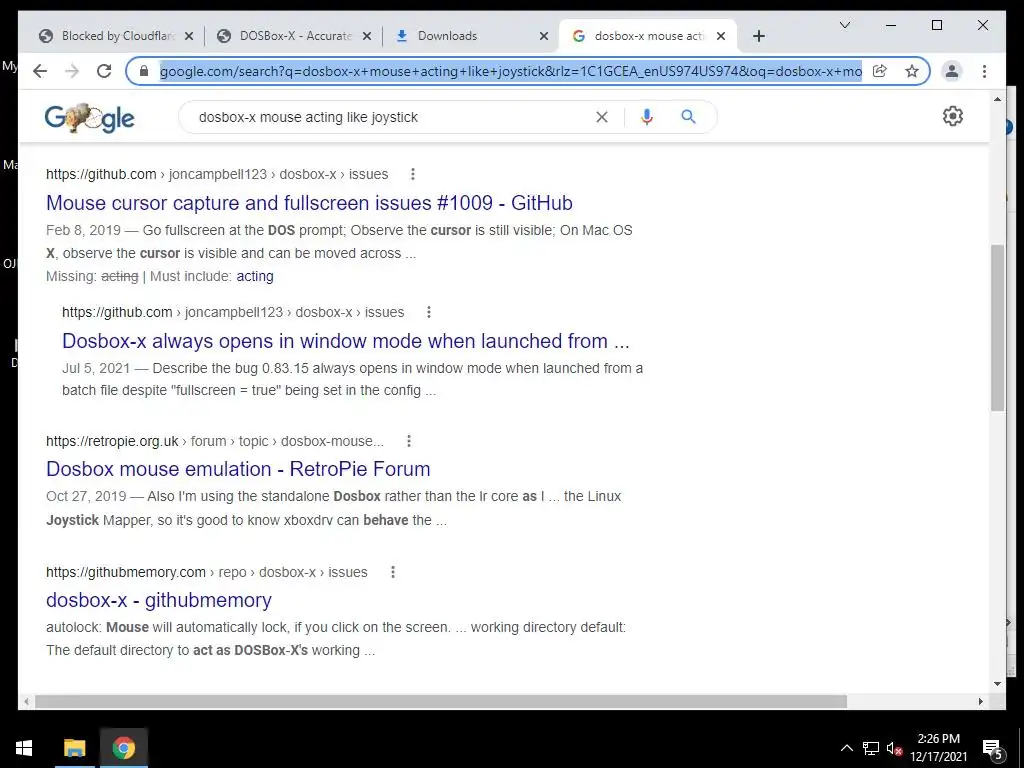Open the Chrome profile menu
This screenshot has height=768, width=1024.
coord(952,71)
